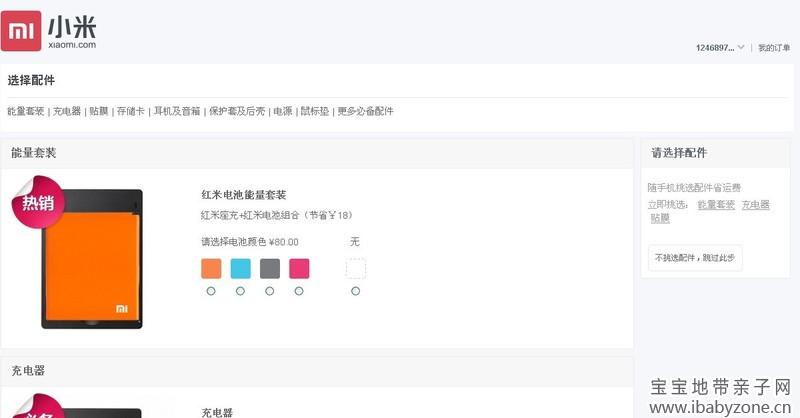The image size is (800, 418).
Task: Click the 充电器 section header
Action: pos(29,371)
